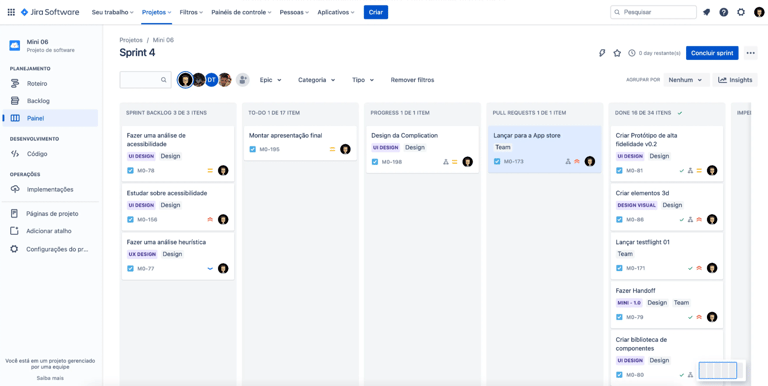
Task: Click the UI DESIGN epic label on M0-78
Action: tap(142, 156)
